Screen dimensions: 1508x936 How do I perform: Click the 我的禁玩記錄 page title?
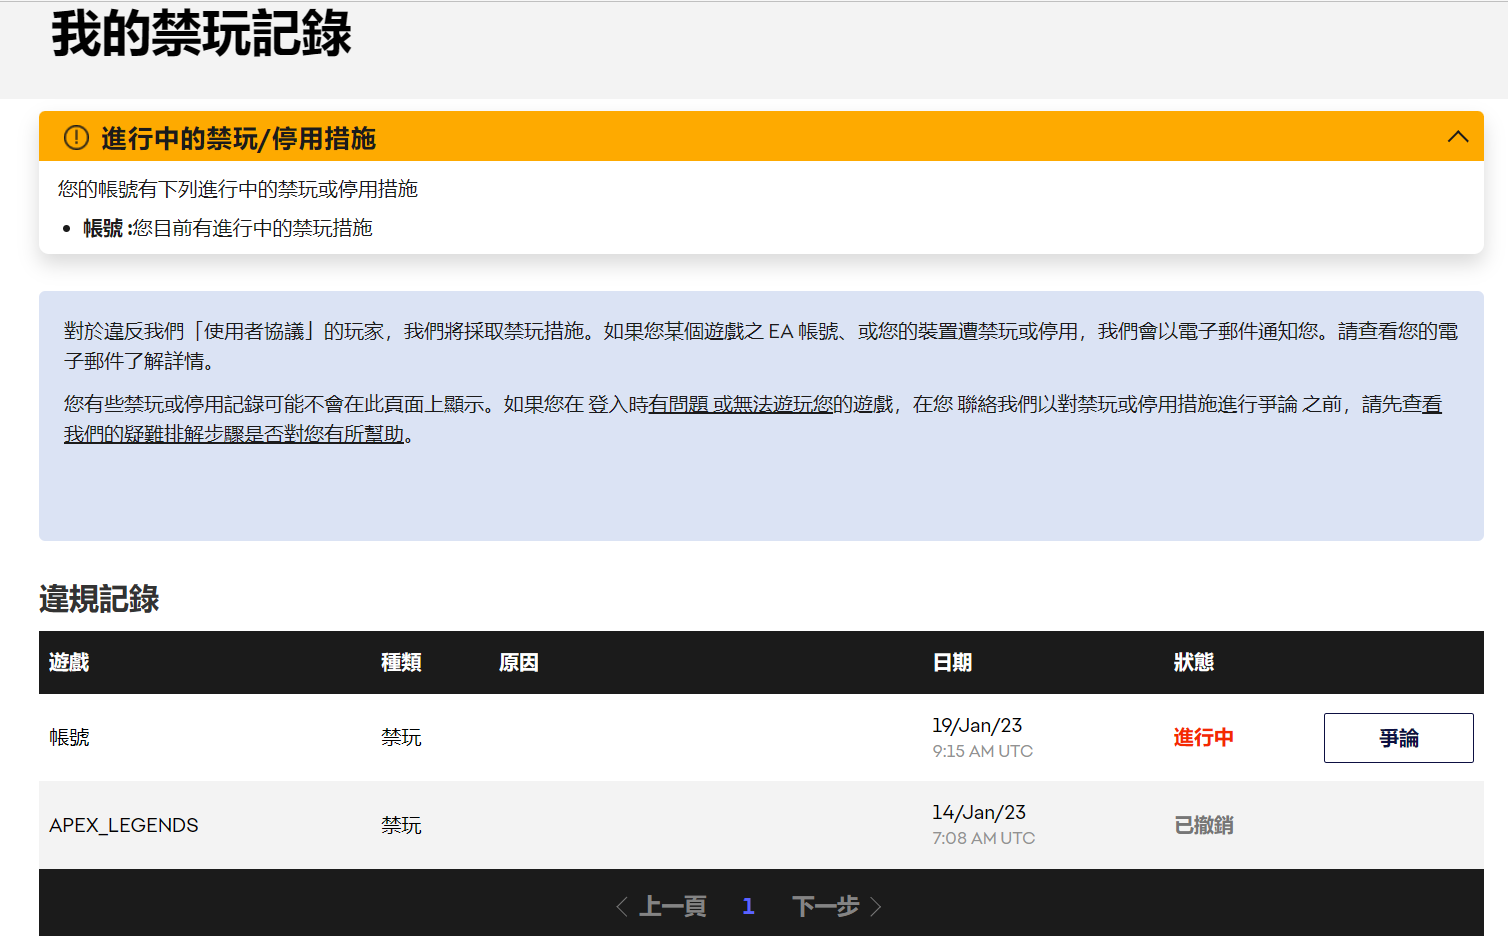pyautogui.click(x=201, y=33)
